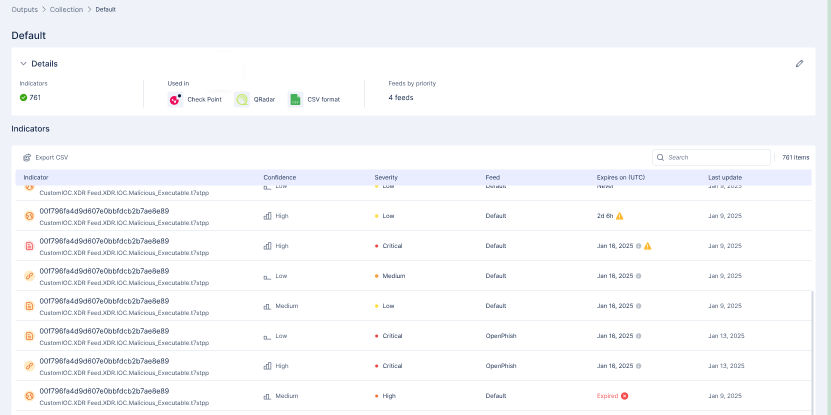Click Medium confidence in the Expired row
This screenshot has height=415, width=831.
(287, 396)
